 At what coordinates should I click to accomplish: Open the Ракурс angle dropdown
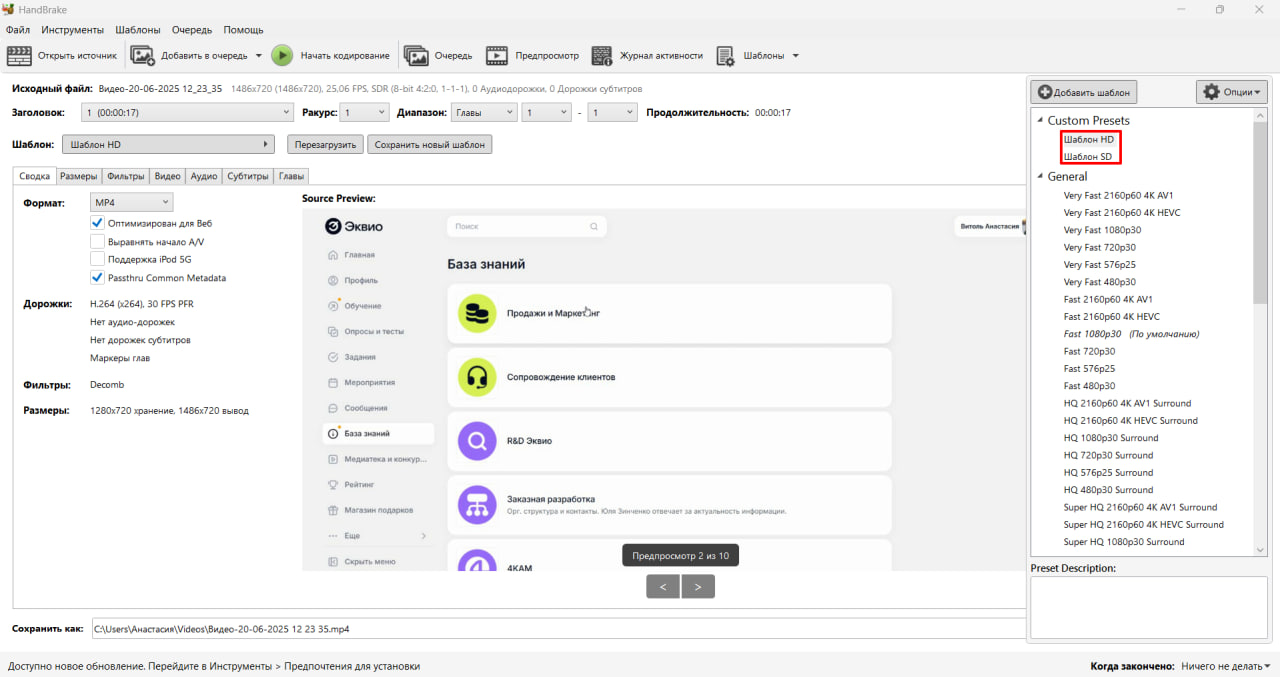pyautogui.click(x=365, y=113)
